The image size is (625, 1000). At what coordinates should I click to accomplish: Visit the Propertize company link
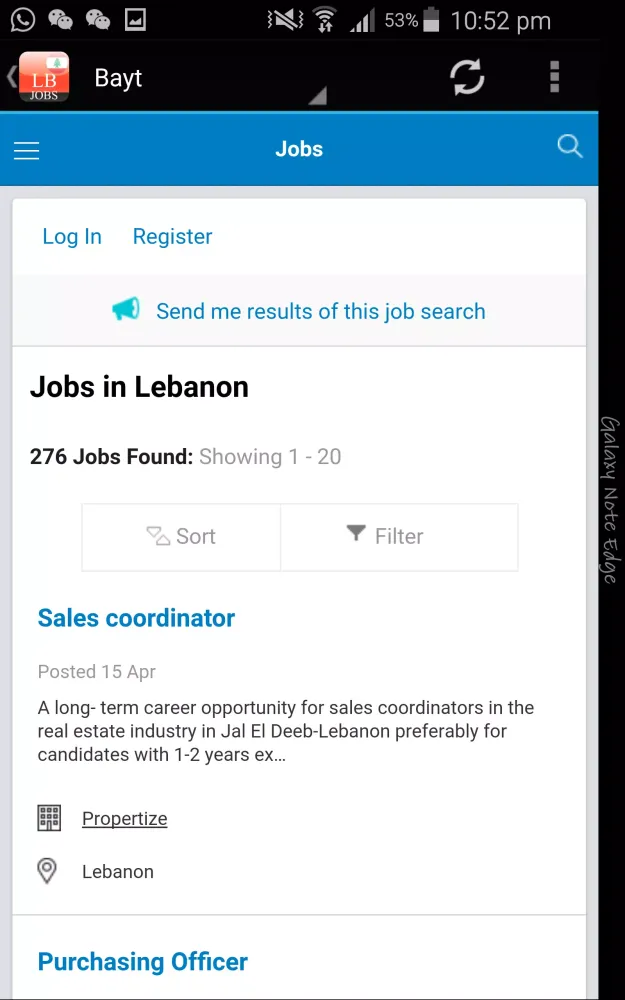point(125,819)
